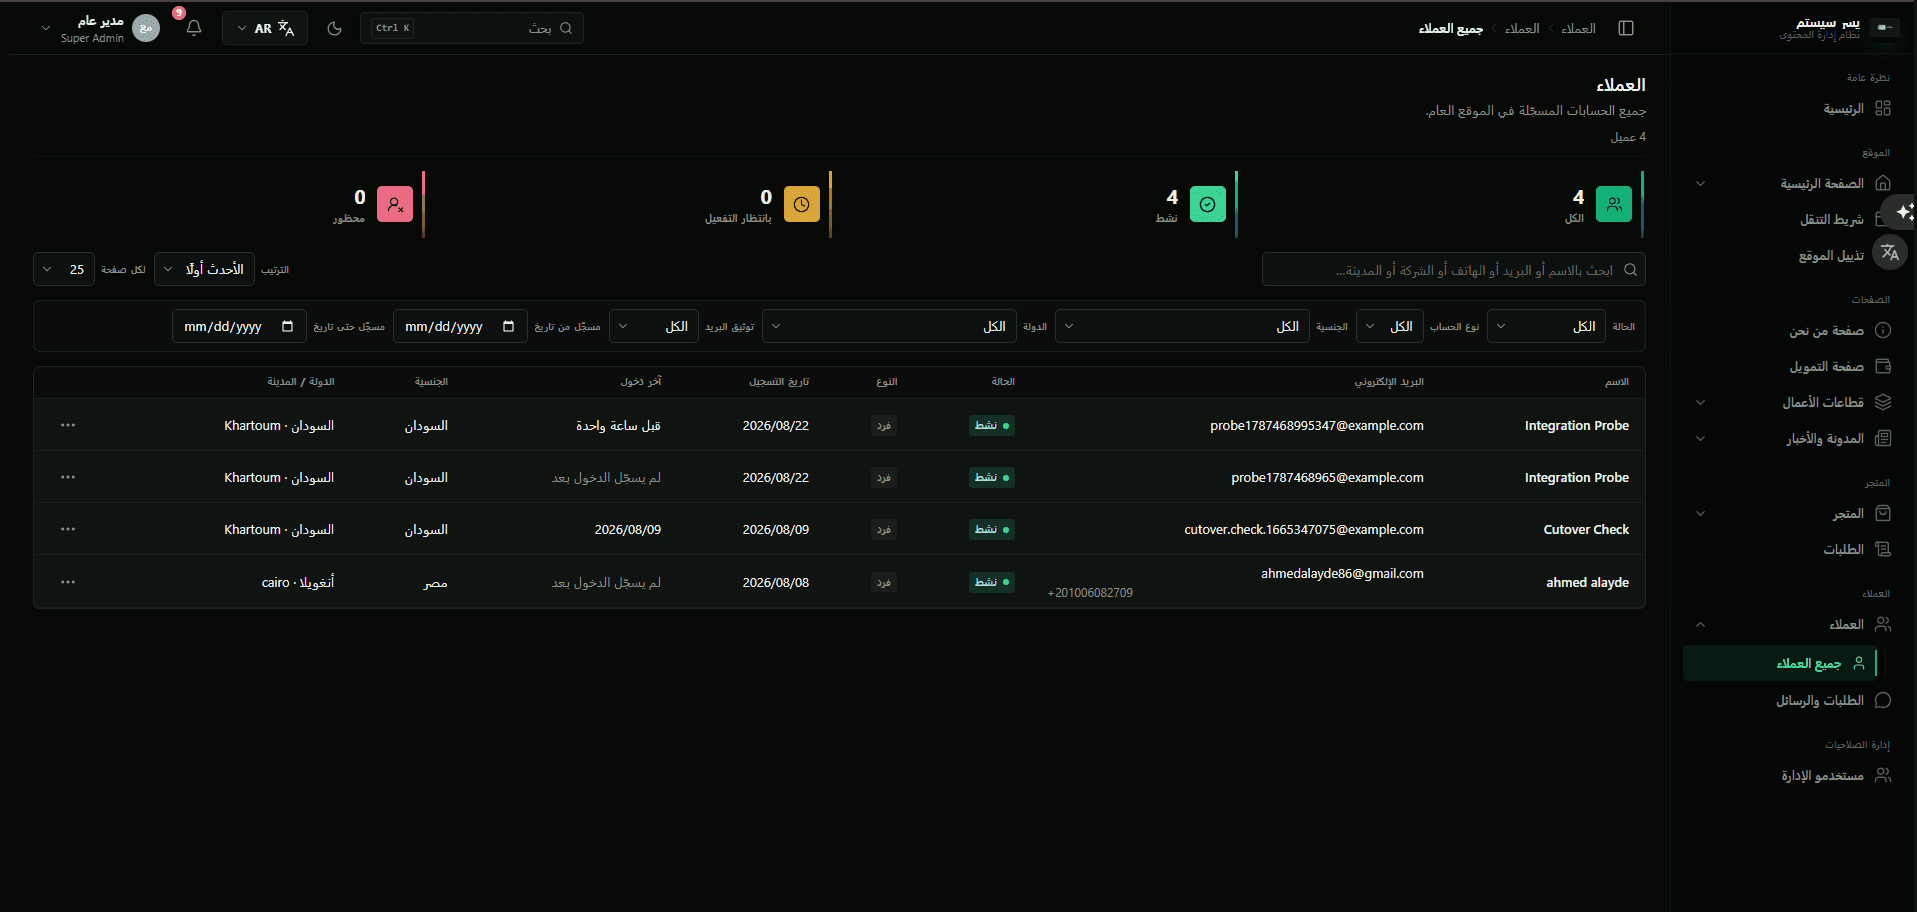Open actions menu for ahmed alayde row
Screen dimensions: 1917x912
point(68,582)
